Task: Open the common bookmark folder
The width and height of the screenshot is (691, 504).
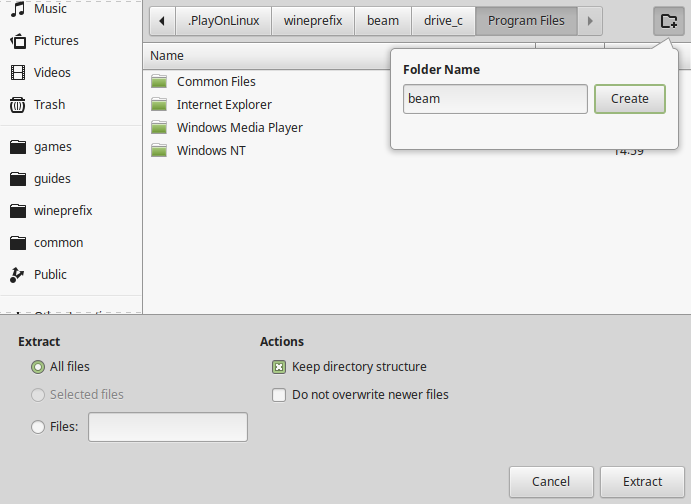Action: 46,242
